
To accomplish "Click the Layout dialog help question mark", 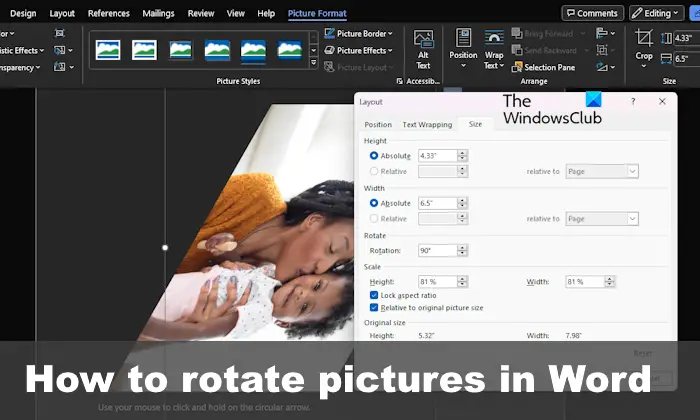I will point(633,101).
